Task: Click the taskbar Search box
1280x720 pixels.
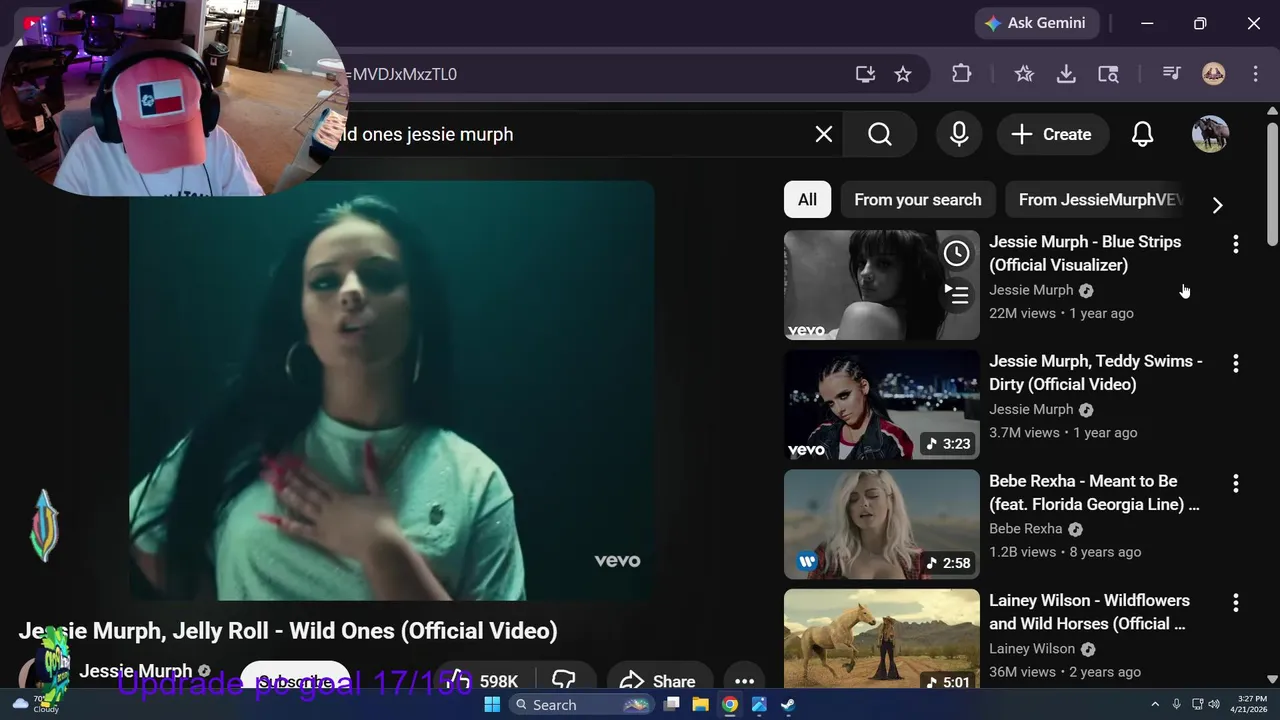Action: tap(583, 705)
